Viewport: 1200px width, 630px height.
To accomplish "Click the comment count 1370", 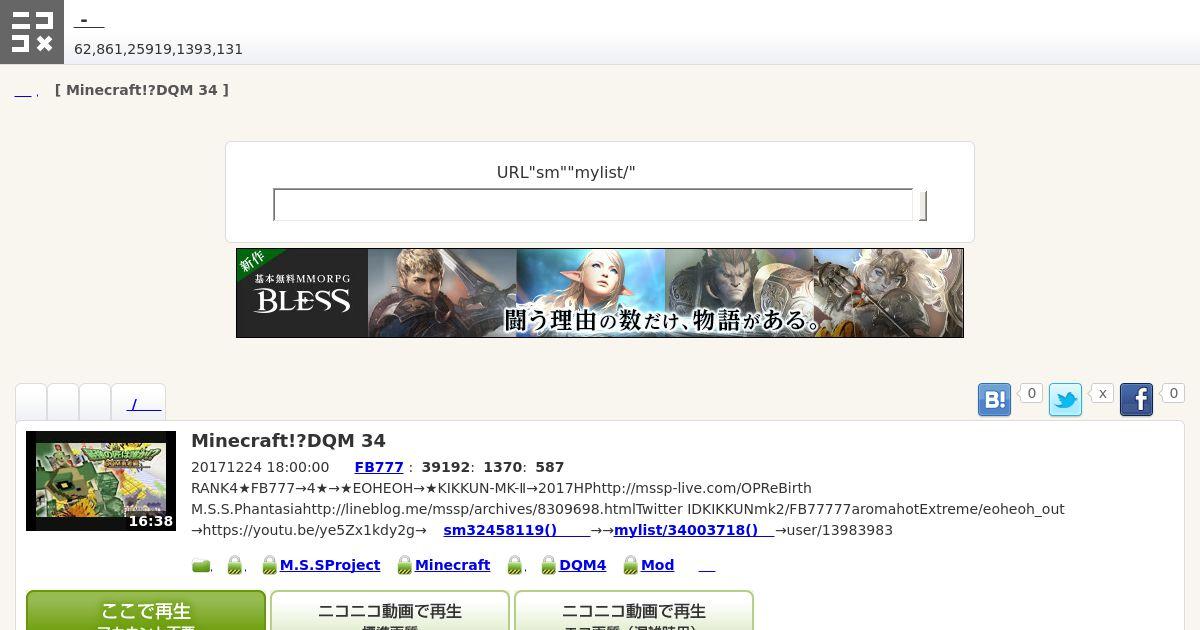I will click(x=503, y=467).
